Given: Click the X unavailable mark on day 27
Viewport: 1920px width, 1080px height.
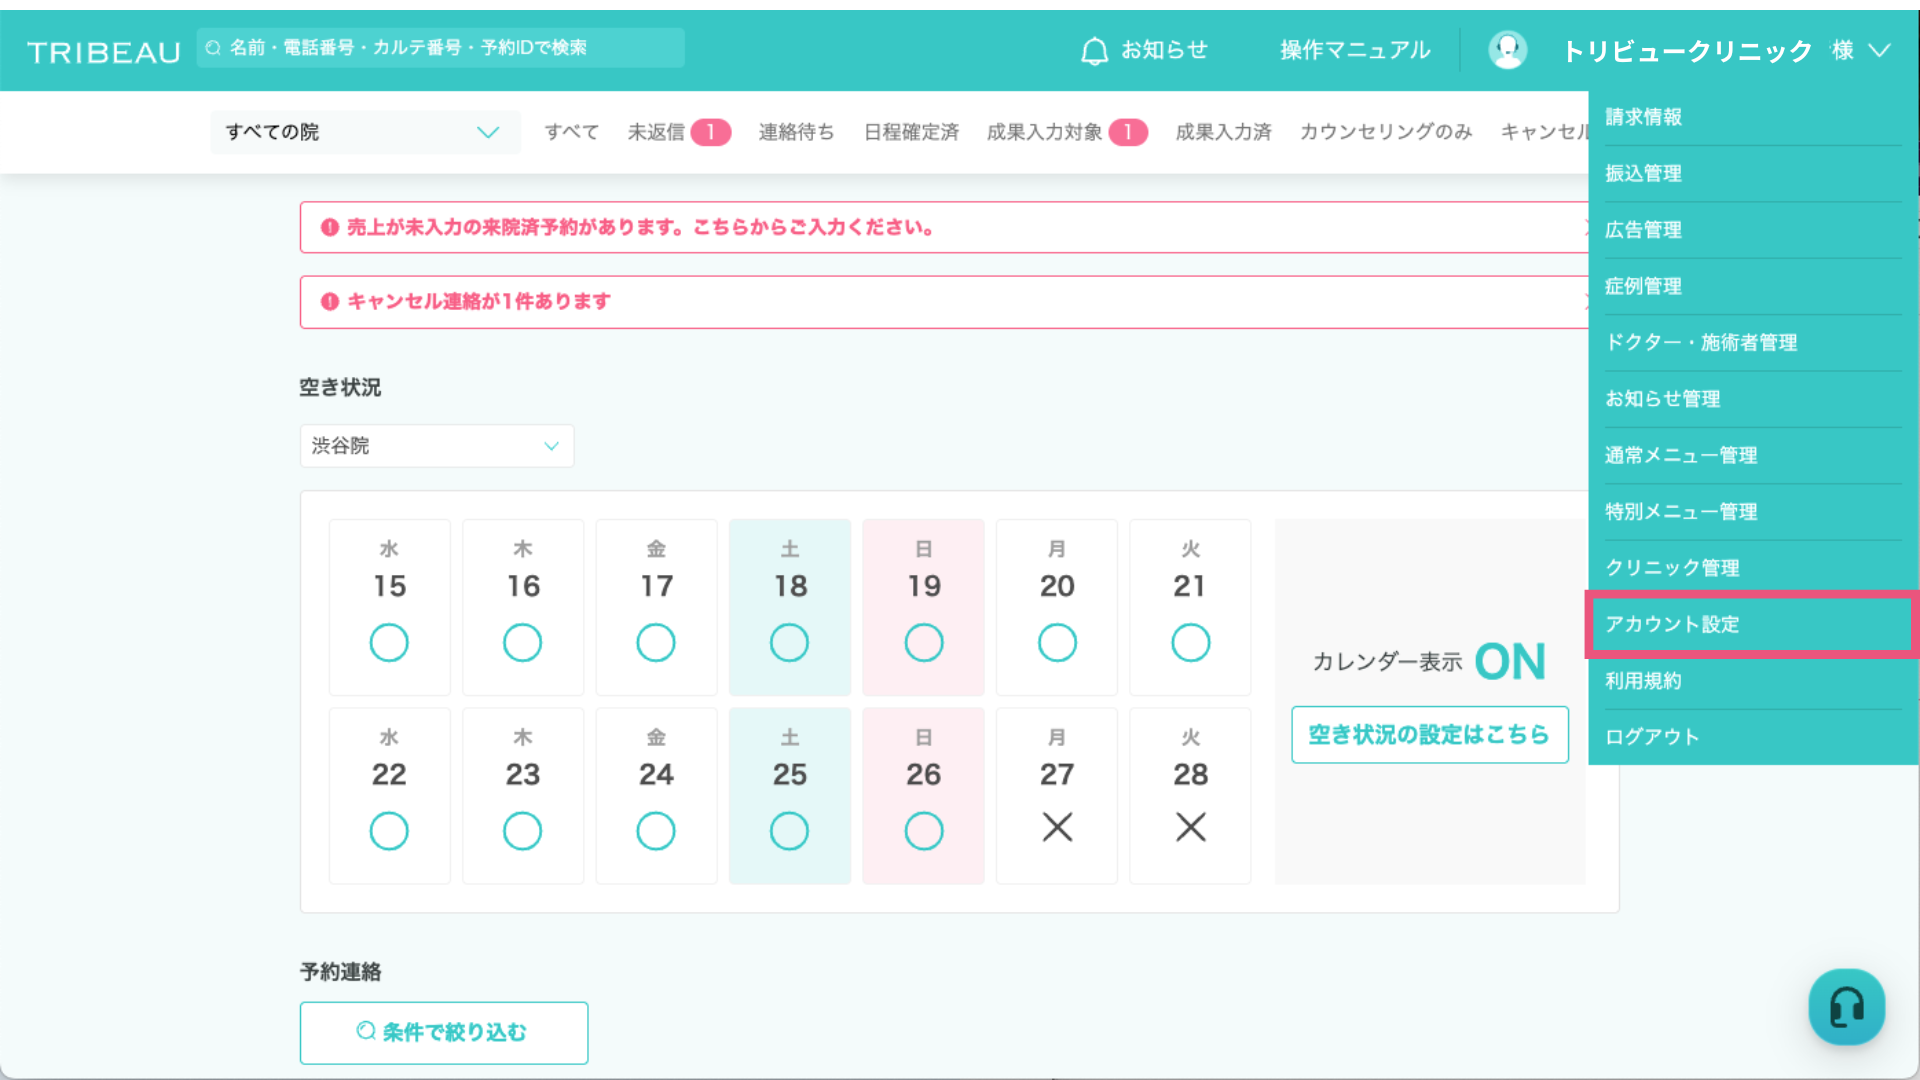Looking at the screenshot, I should coord(1057,828).
